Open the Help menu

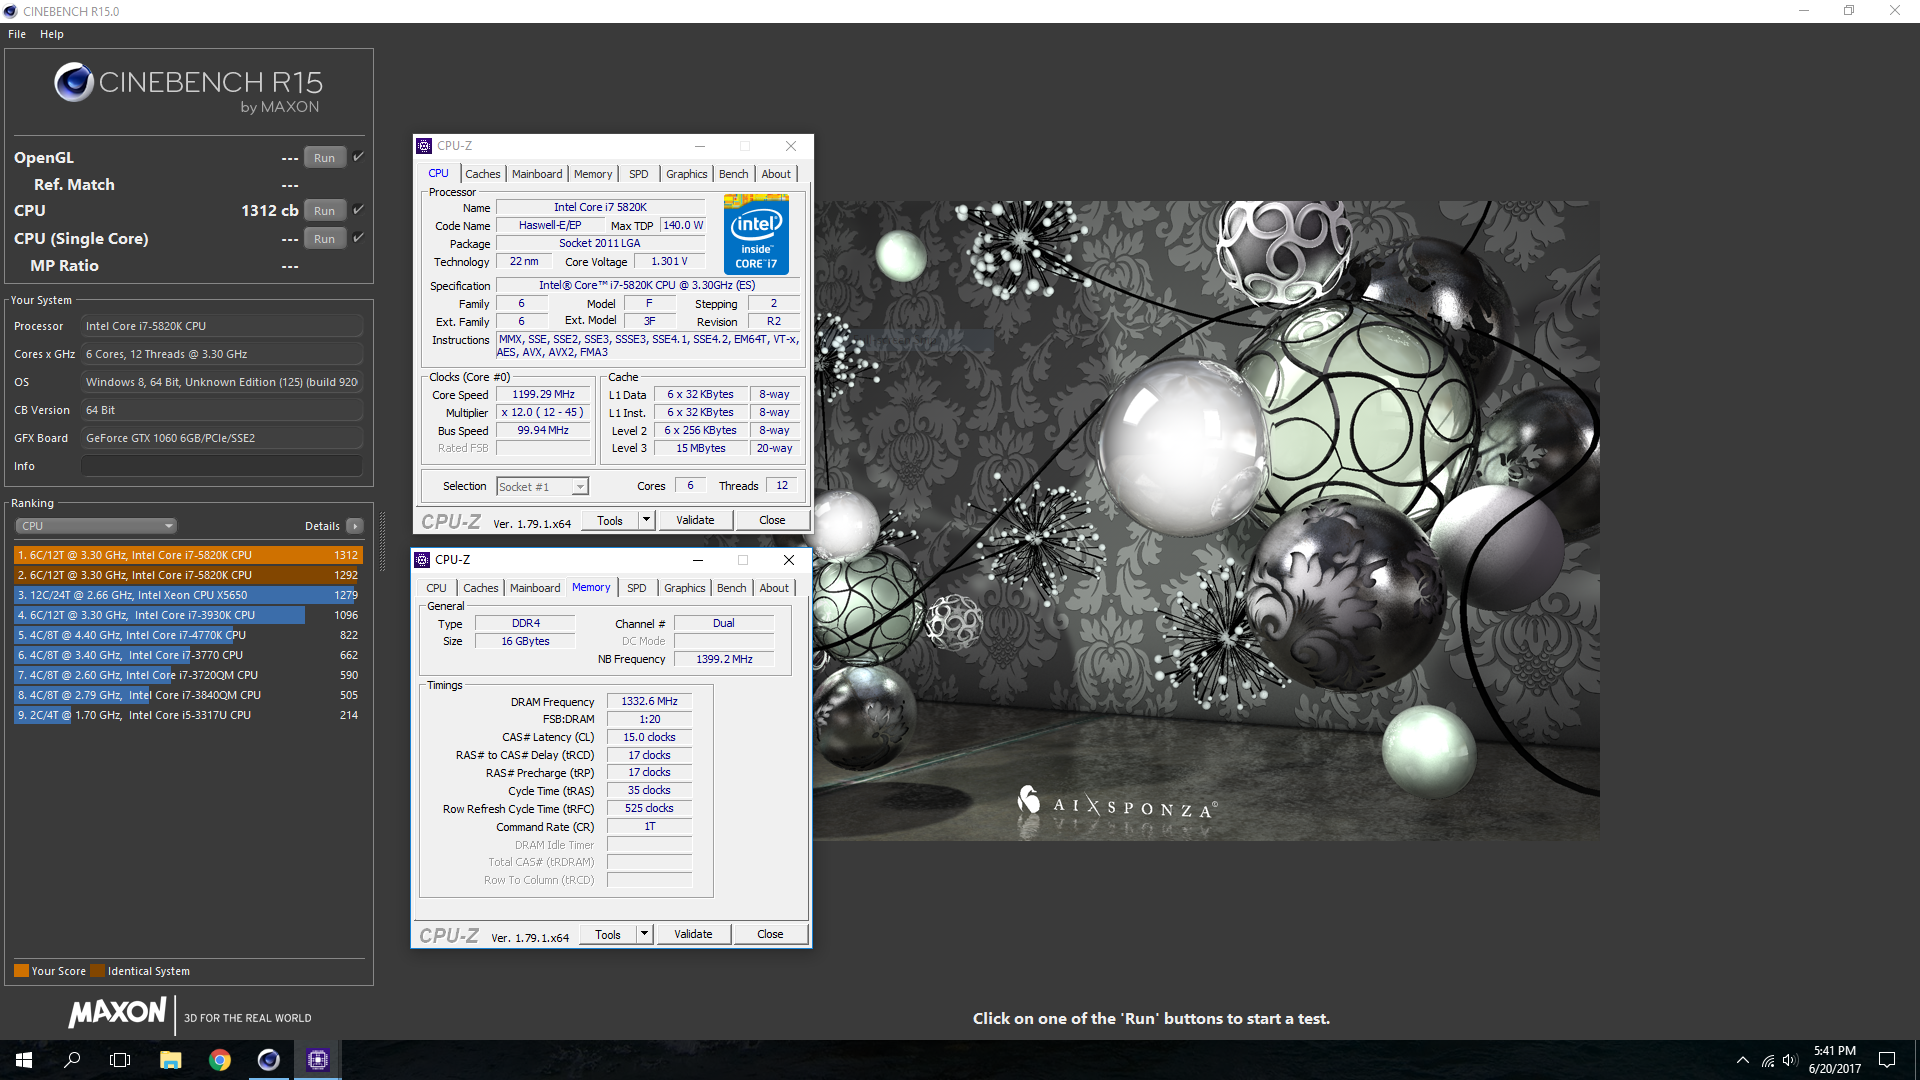point(52,34)
